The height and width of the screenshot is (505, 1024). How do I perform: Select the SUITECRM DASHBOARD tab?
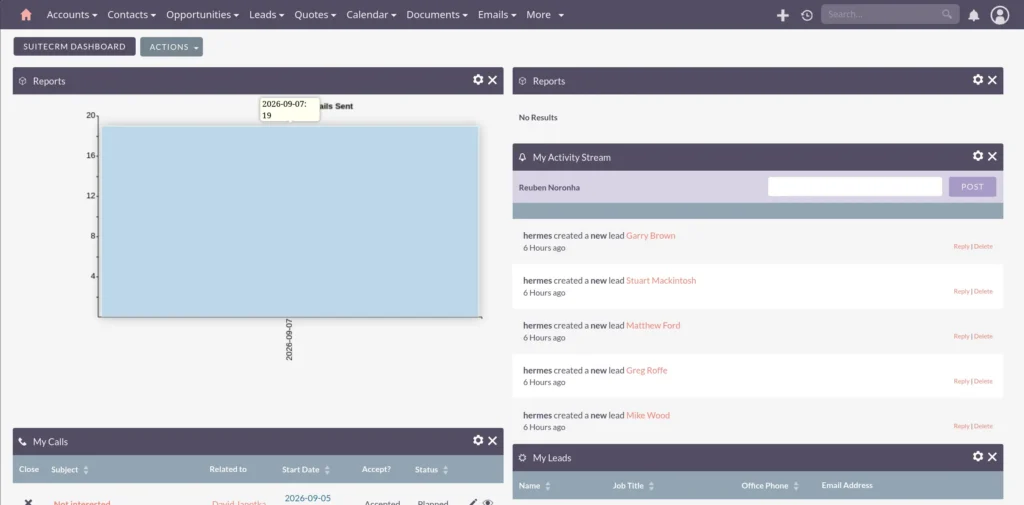(x=74, y=46)
